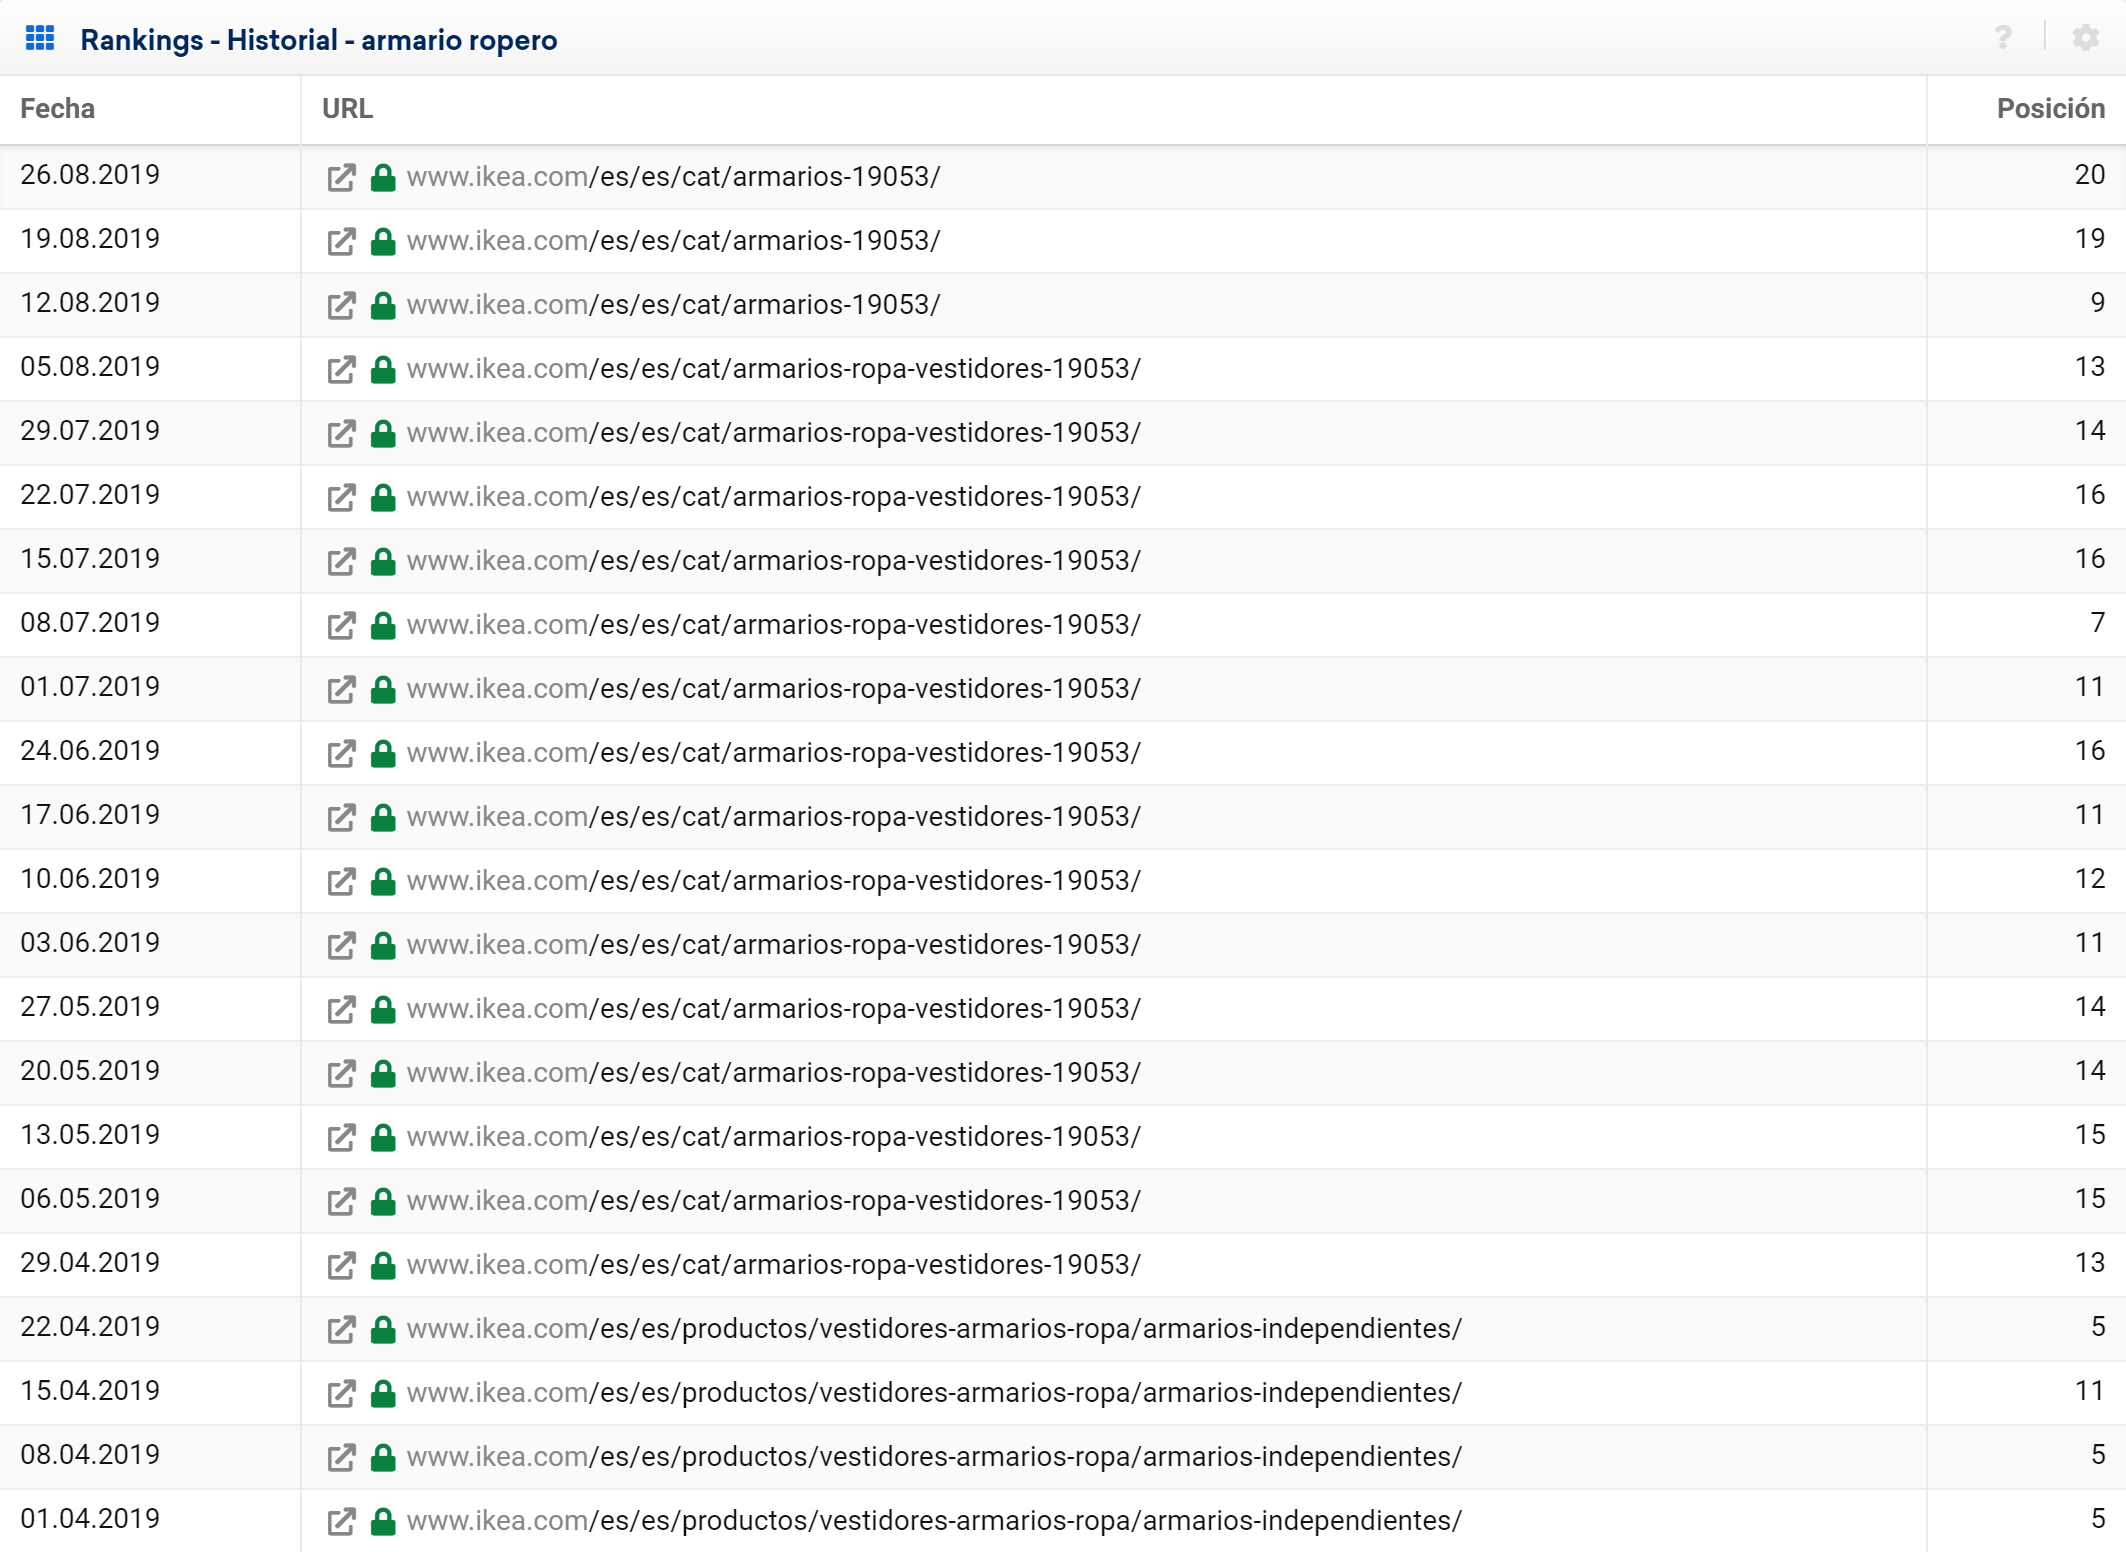Click the blue grid icon beside Rankings title

[40, 39]
